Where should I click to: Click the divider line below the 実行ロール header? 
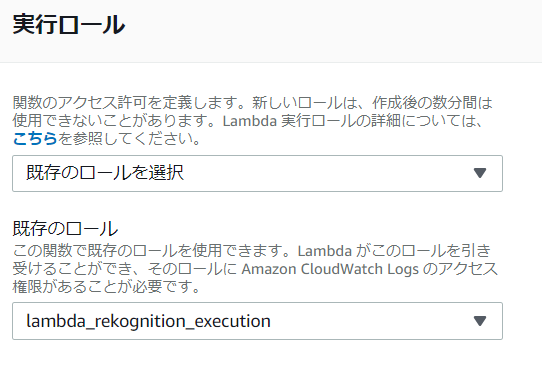point(271,63)
